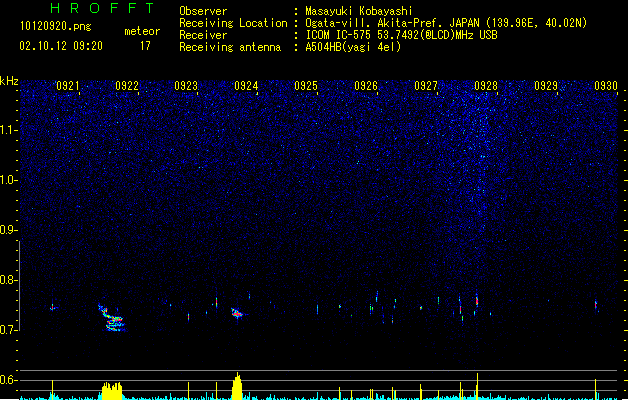Click the 0927 time marker

tap(426, 86)
